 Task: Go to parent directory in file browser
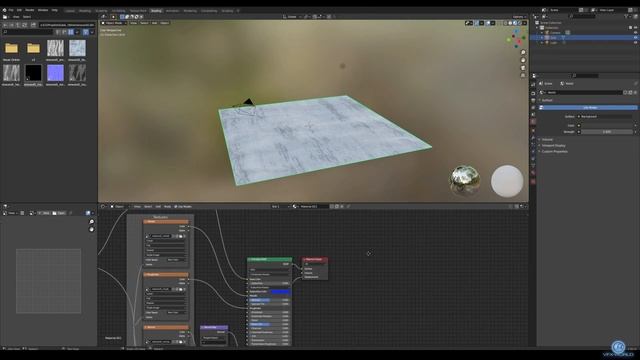18,25
